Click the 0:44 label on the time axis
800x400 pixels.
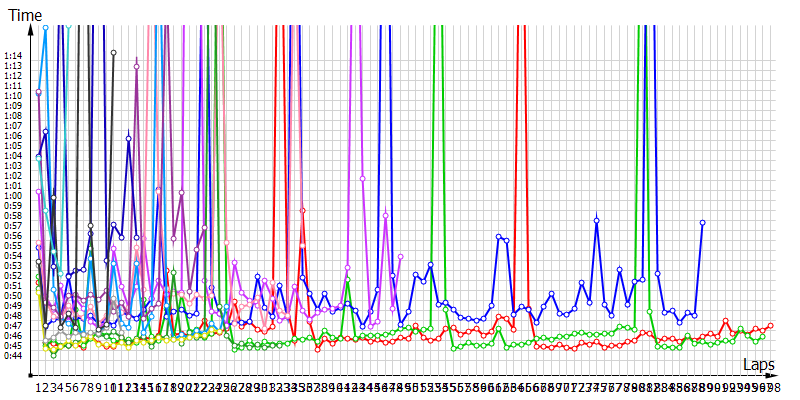[13, 355]
